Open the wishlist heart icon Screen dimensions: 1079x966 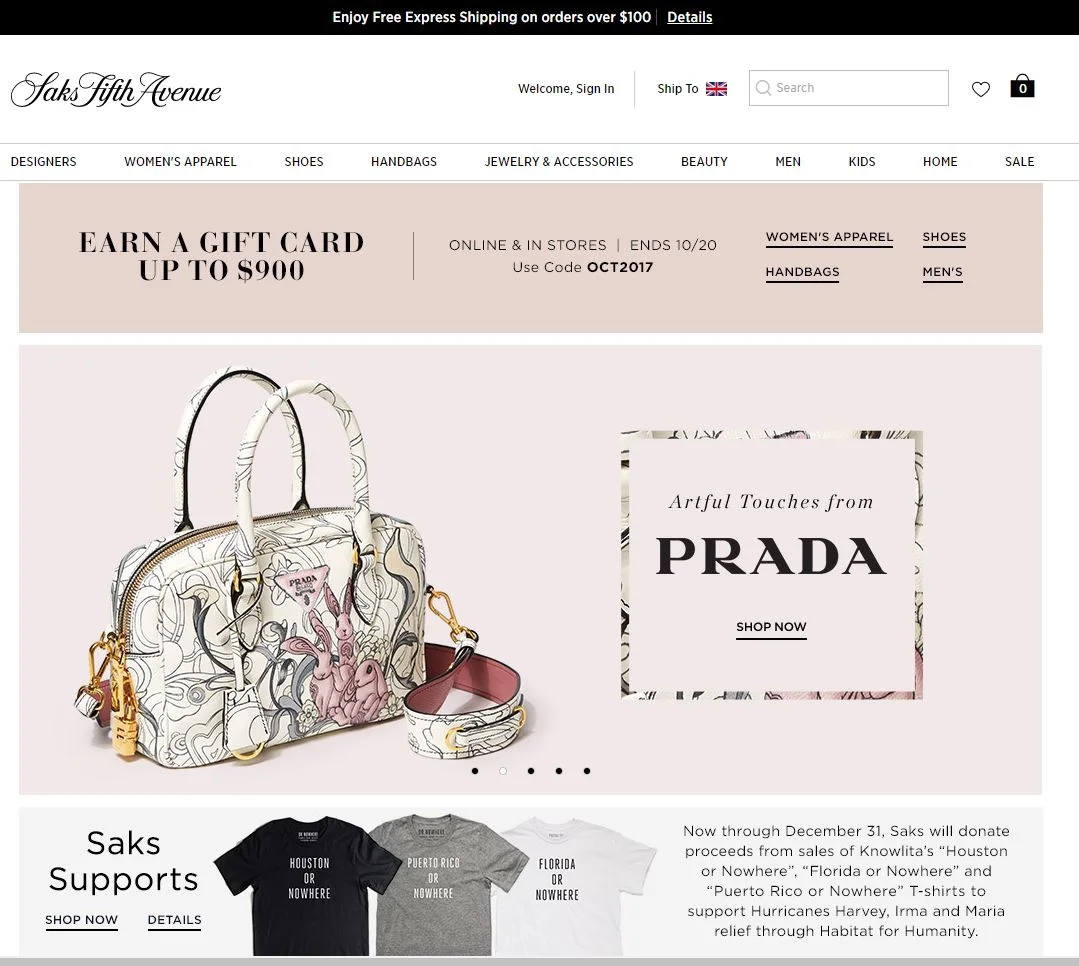click(x=981, y=89)
